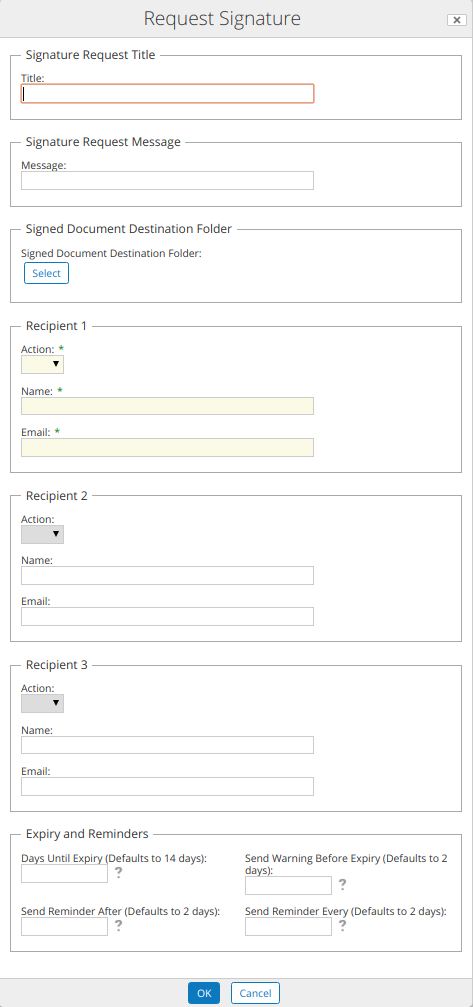Click the help icon for Send Reminder After
Screen dimensions: 473x1007
118,926
